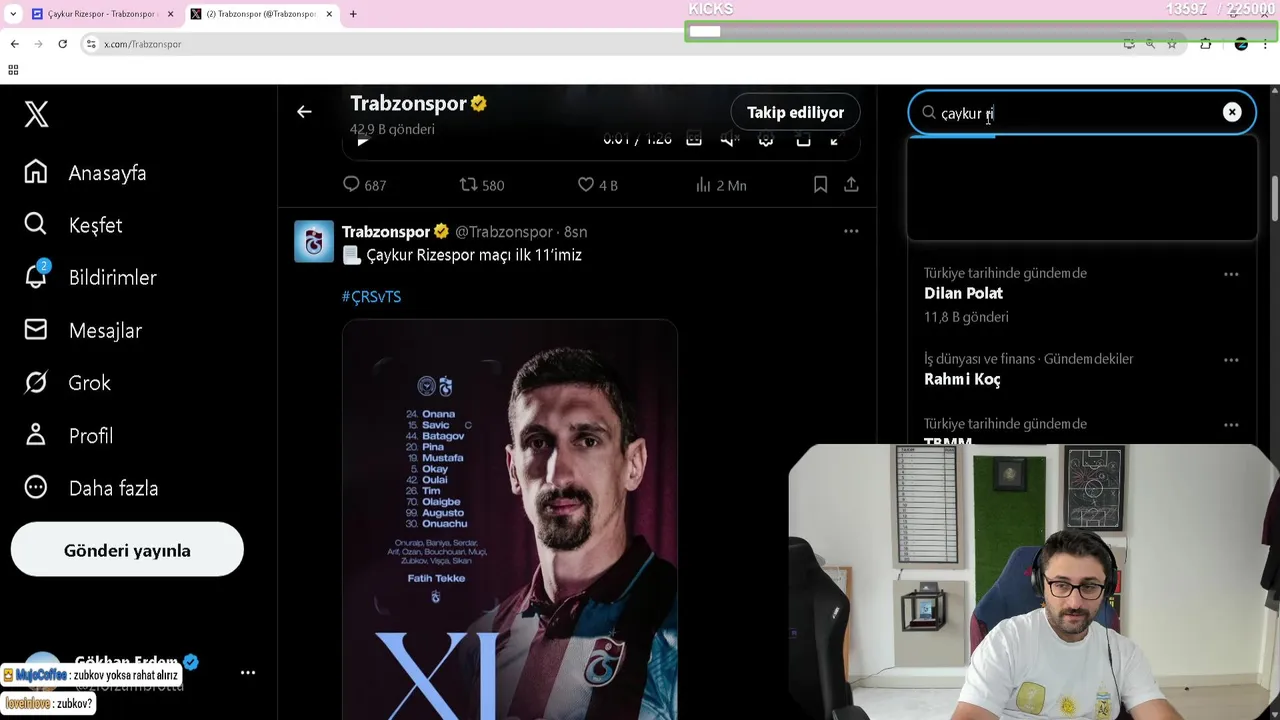The height and width of the screenshot is (720, 1280).
Task: Open more options on lineup post
Action: [x=851, y=231]
